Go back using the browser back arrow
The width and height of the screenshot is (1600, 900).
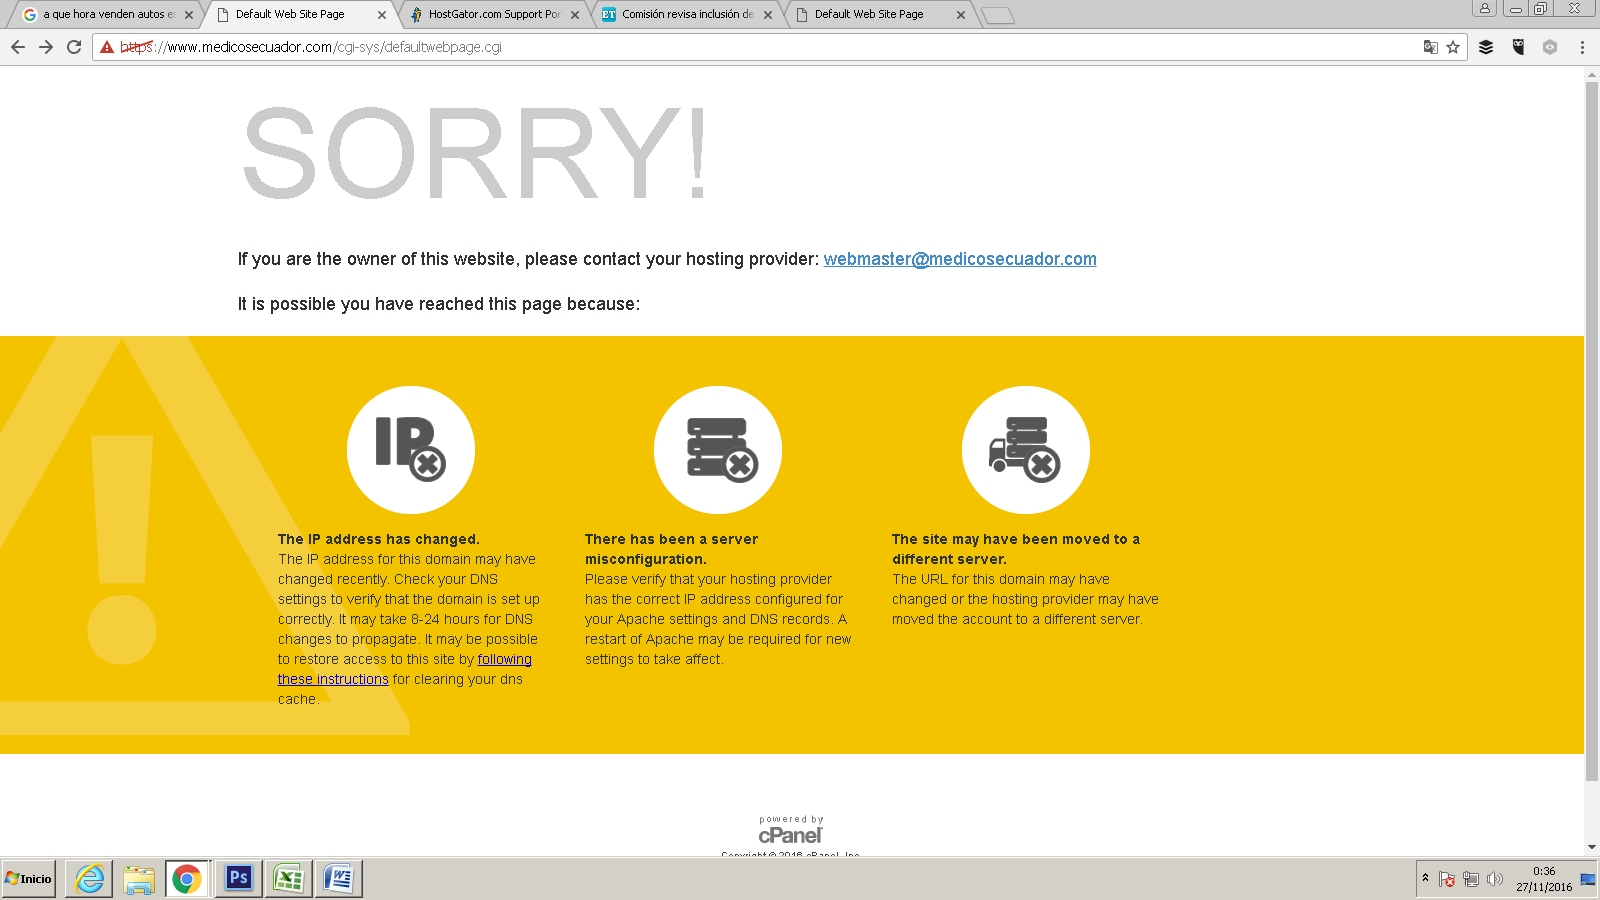[x=18, y=47]
